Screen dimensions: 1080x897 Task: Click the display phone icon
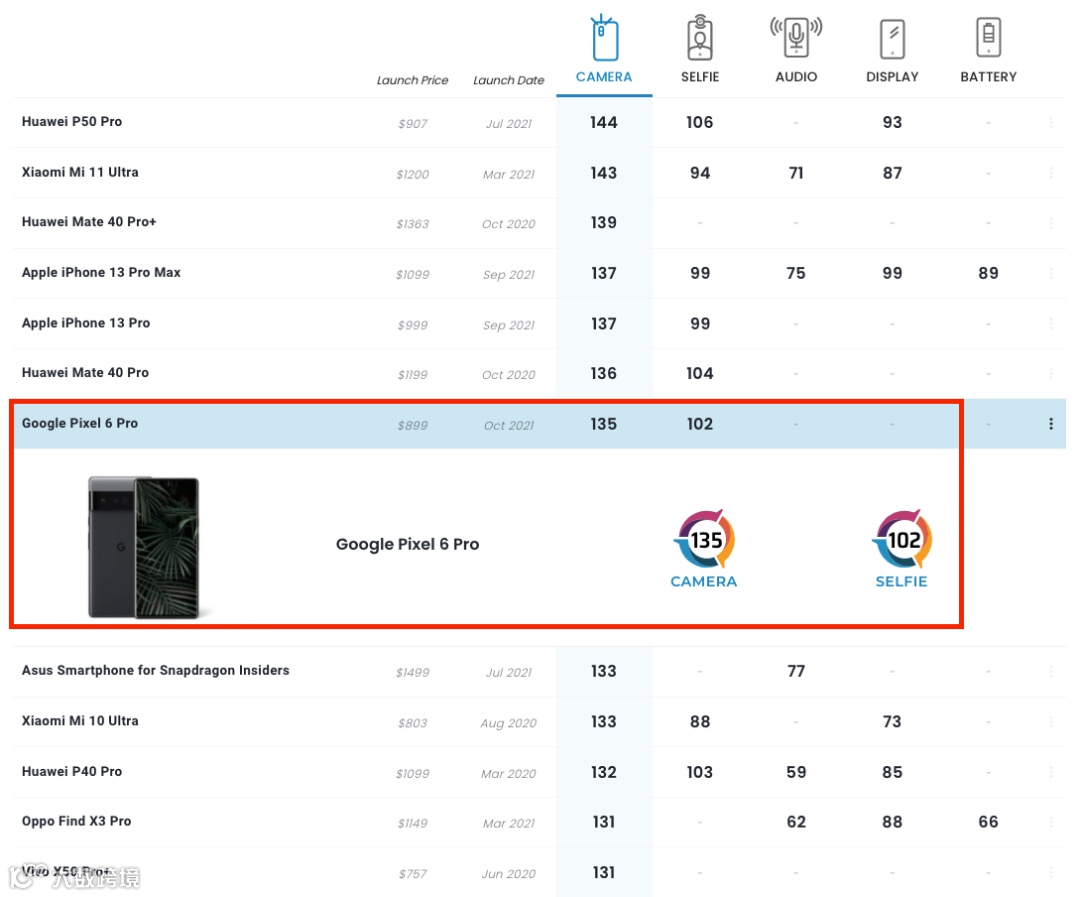coord(892,39)
